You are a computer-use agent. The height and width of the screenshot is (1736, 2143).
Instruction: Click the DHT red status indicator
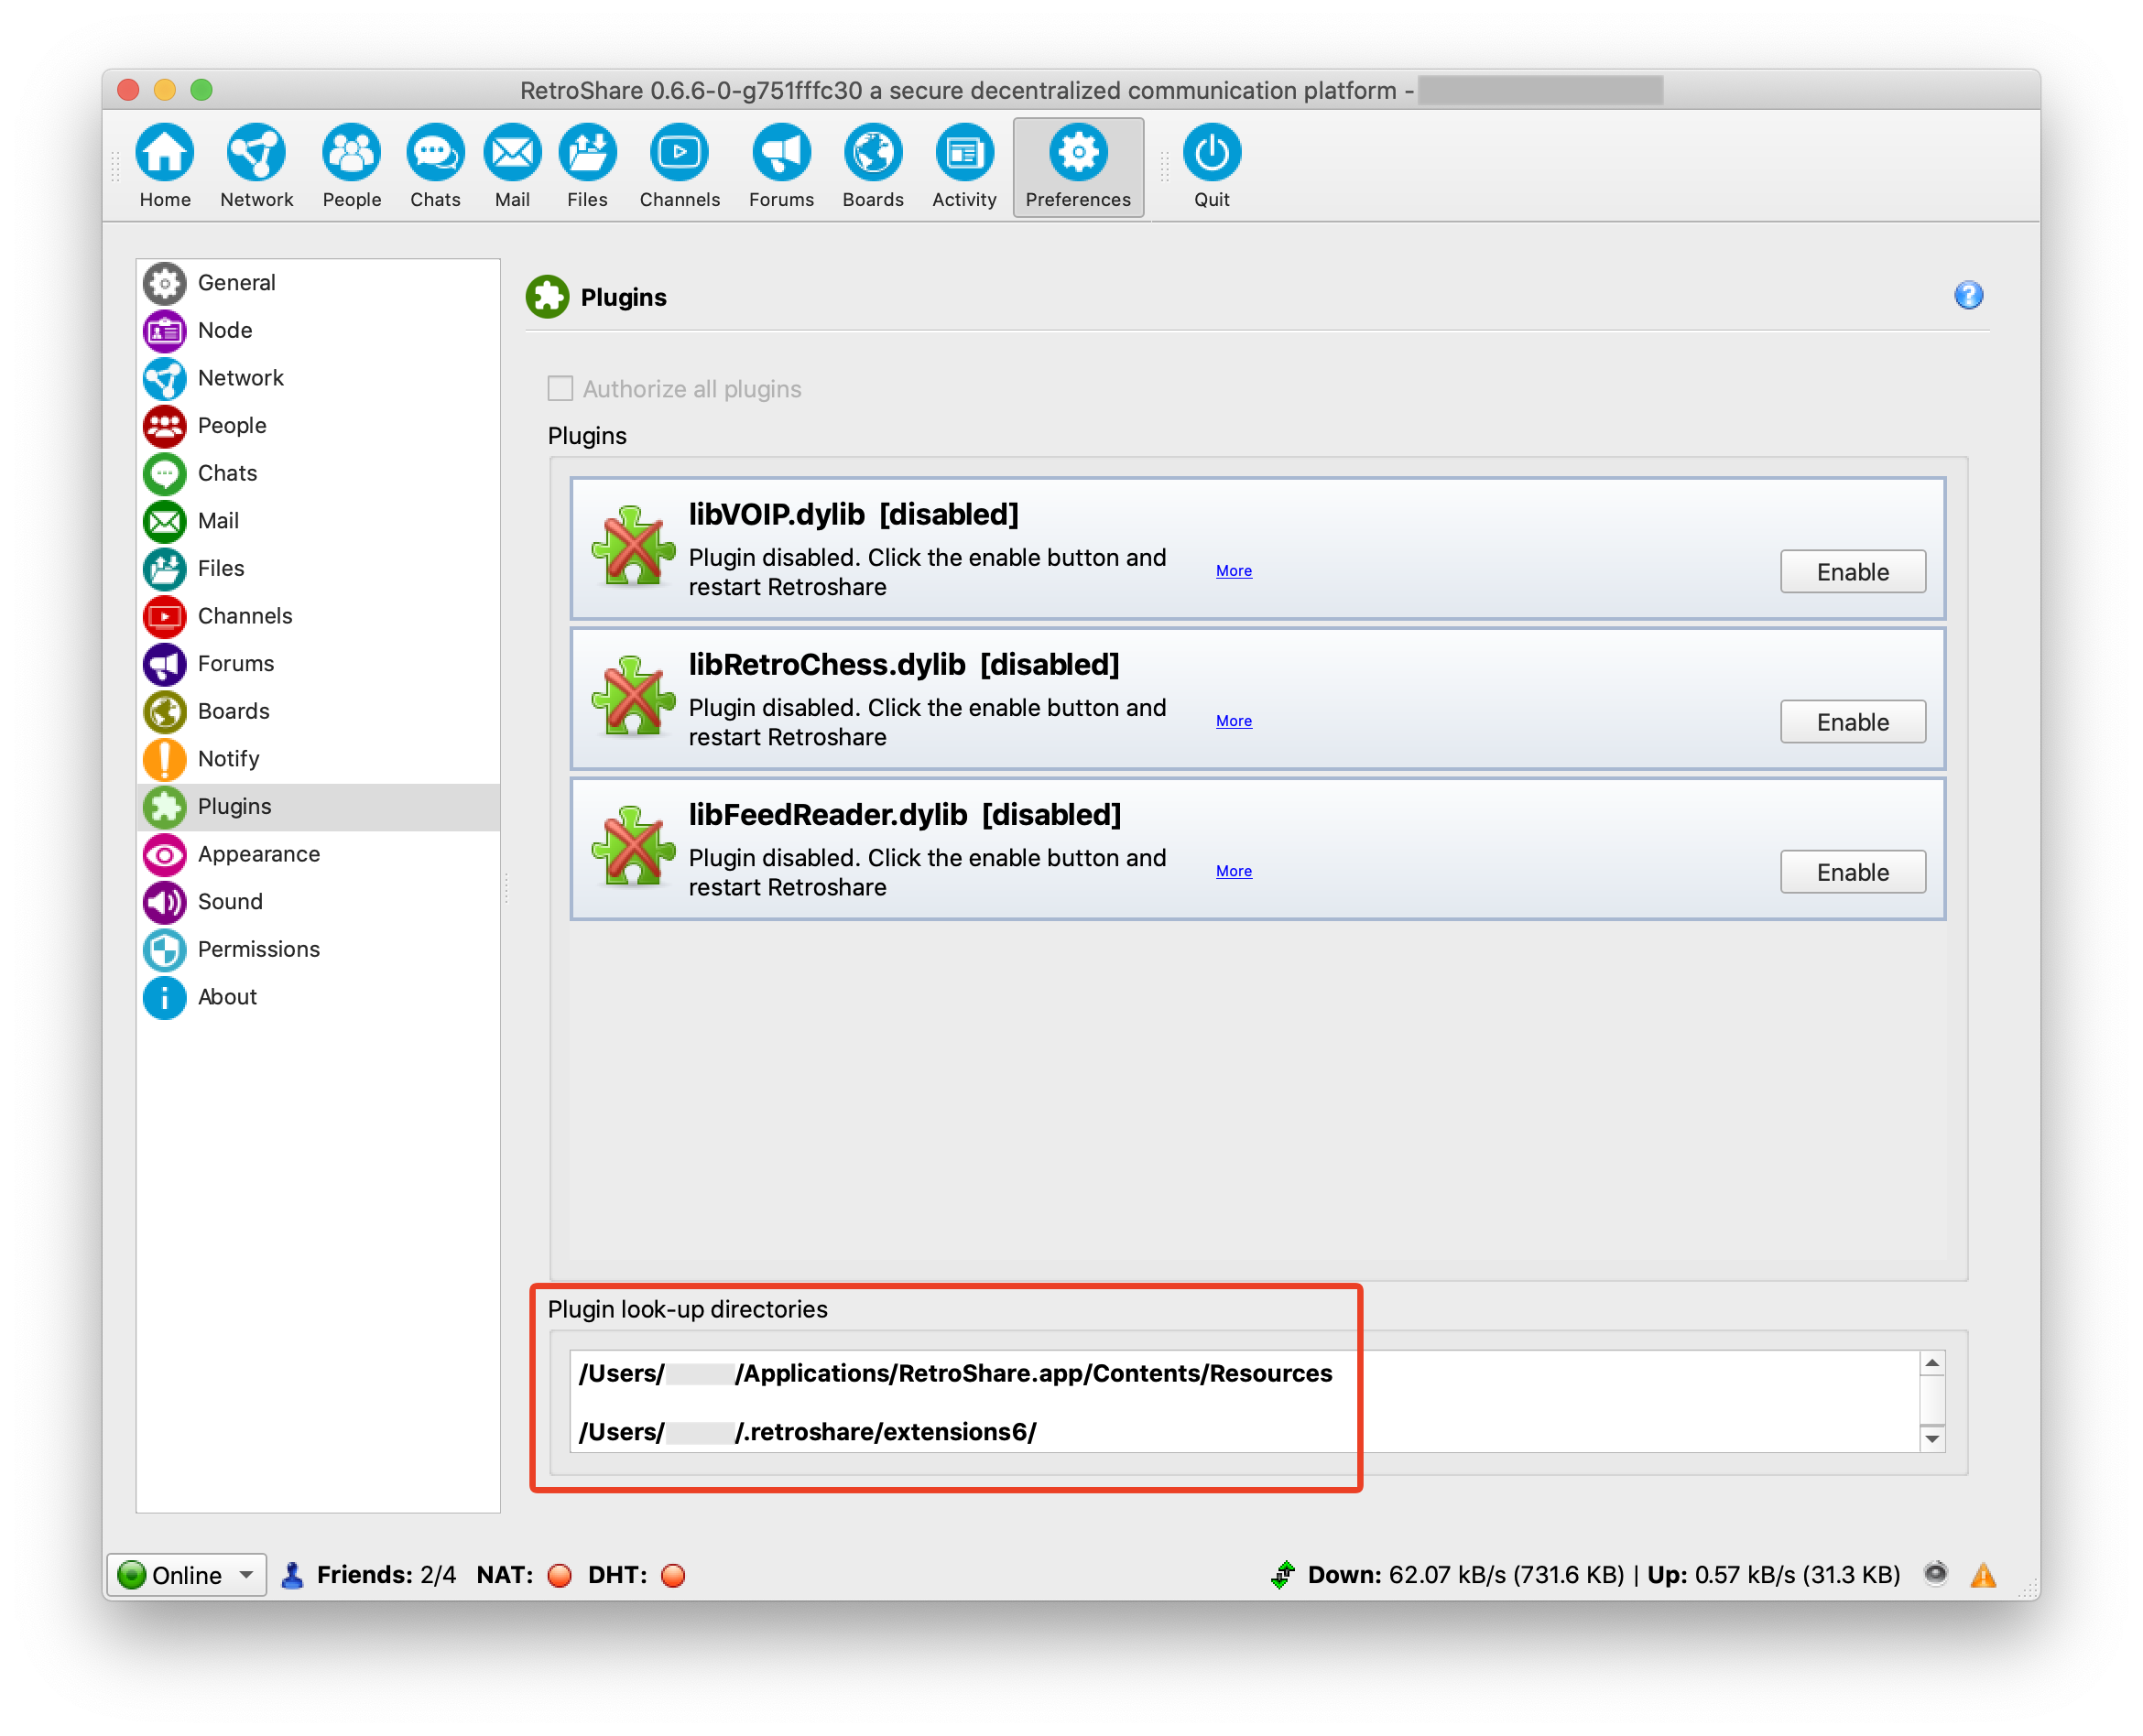click(673, 1575)
